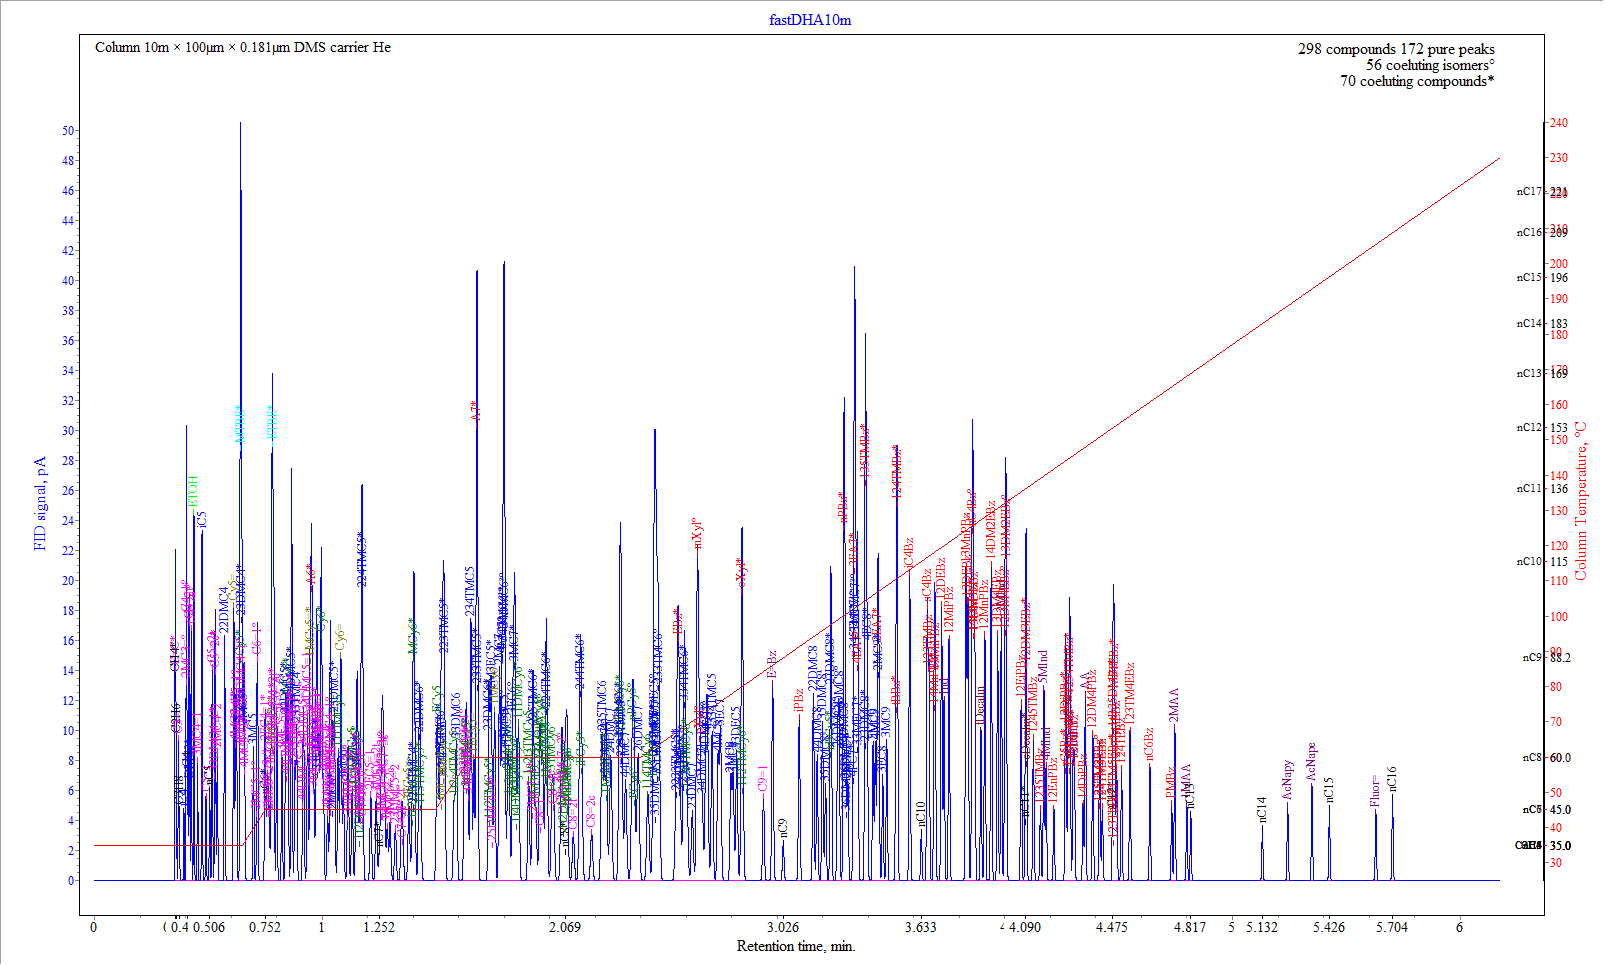The width and height of the screenshot is (1604, 965).
Task: Select the AcNape peak label
Action: coord(1311,762)
